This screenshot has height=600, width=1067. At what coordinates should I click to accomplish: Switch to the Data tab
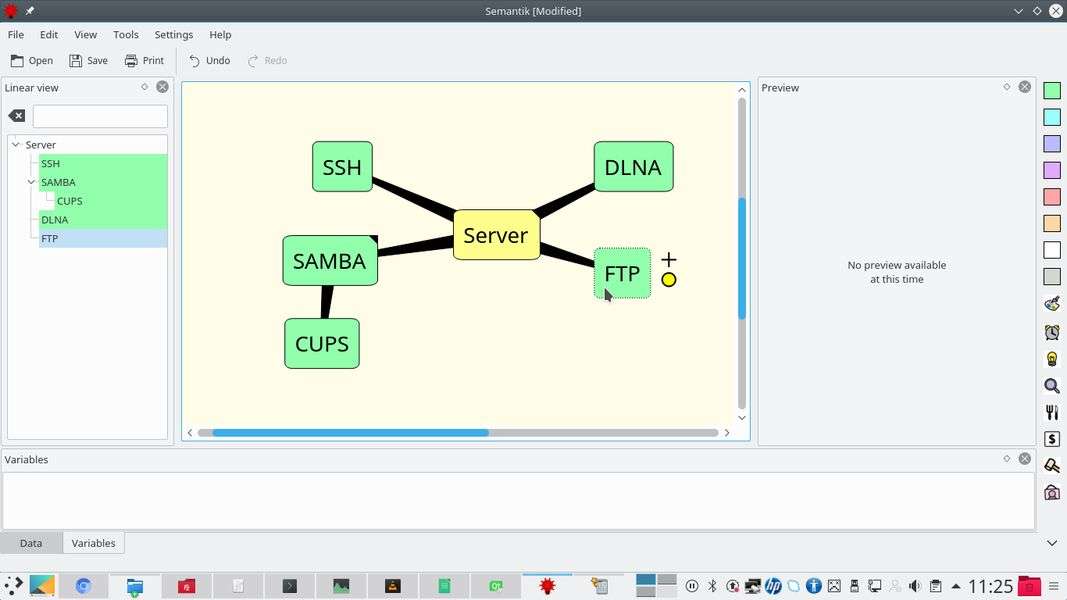(x=31, y=543)
